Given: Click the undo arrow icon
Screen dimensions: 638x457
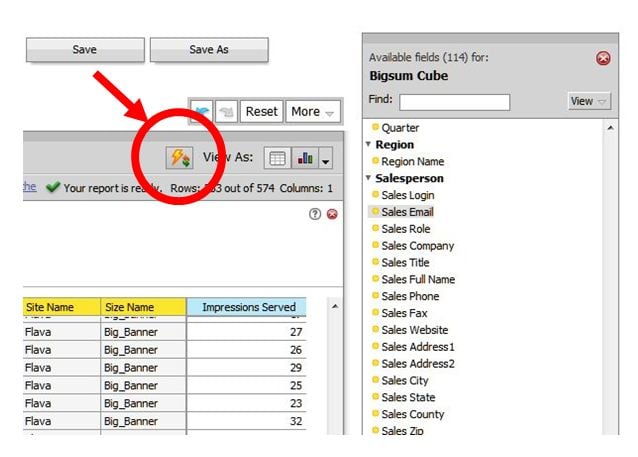Looking at the screenshot, I should click(204, 111).
